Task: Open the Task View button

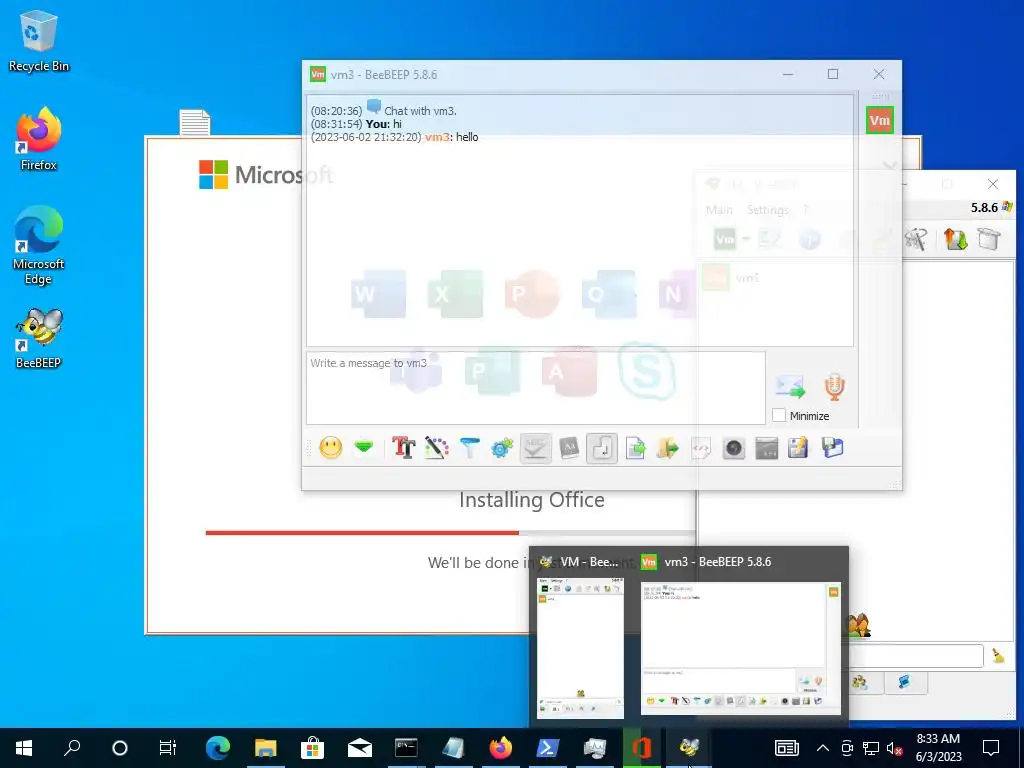Action: (x=167, y=748)
